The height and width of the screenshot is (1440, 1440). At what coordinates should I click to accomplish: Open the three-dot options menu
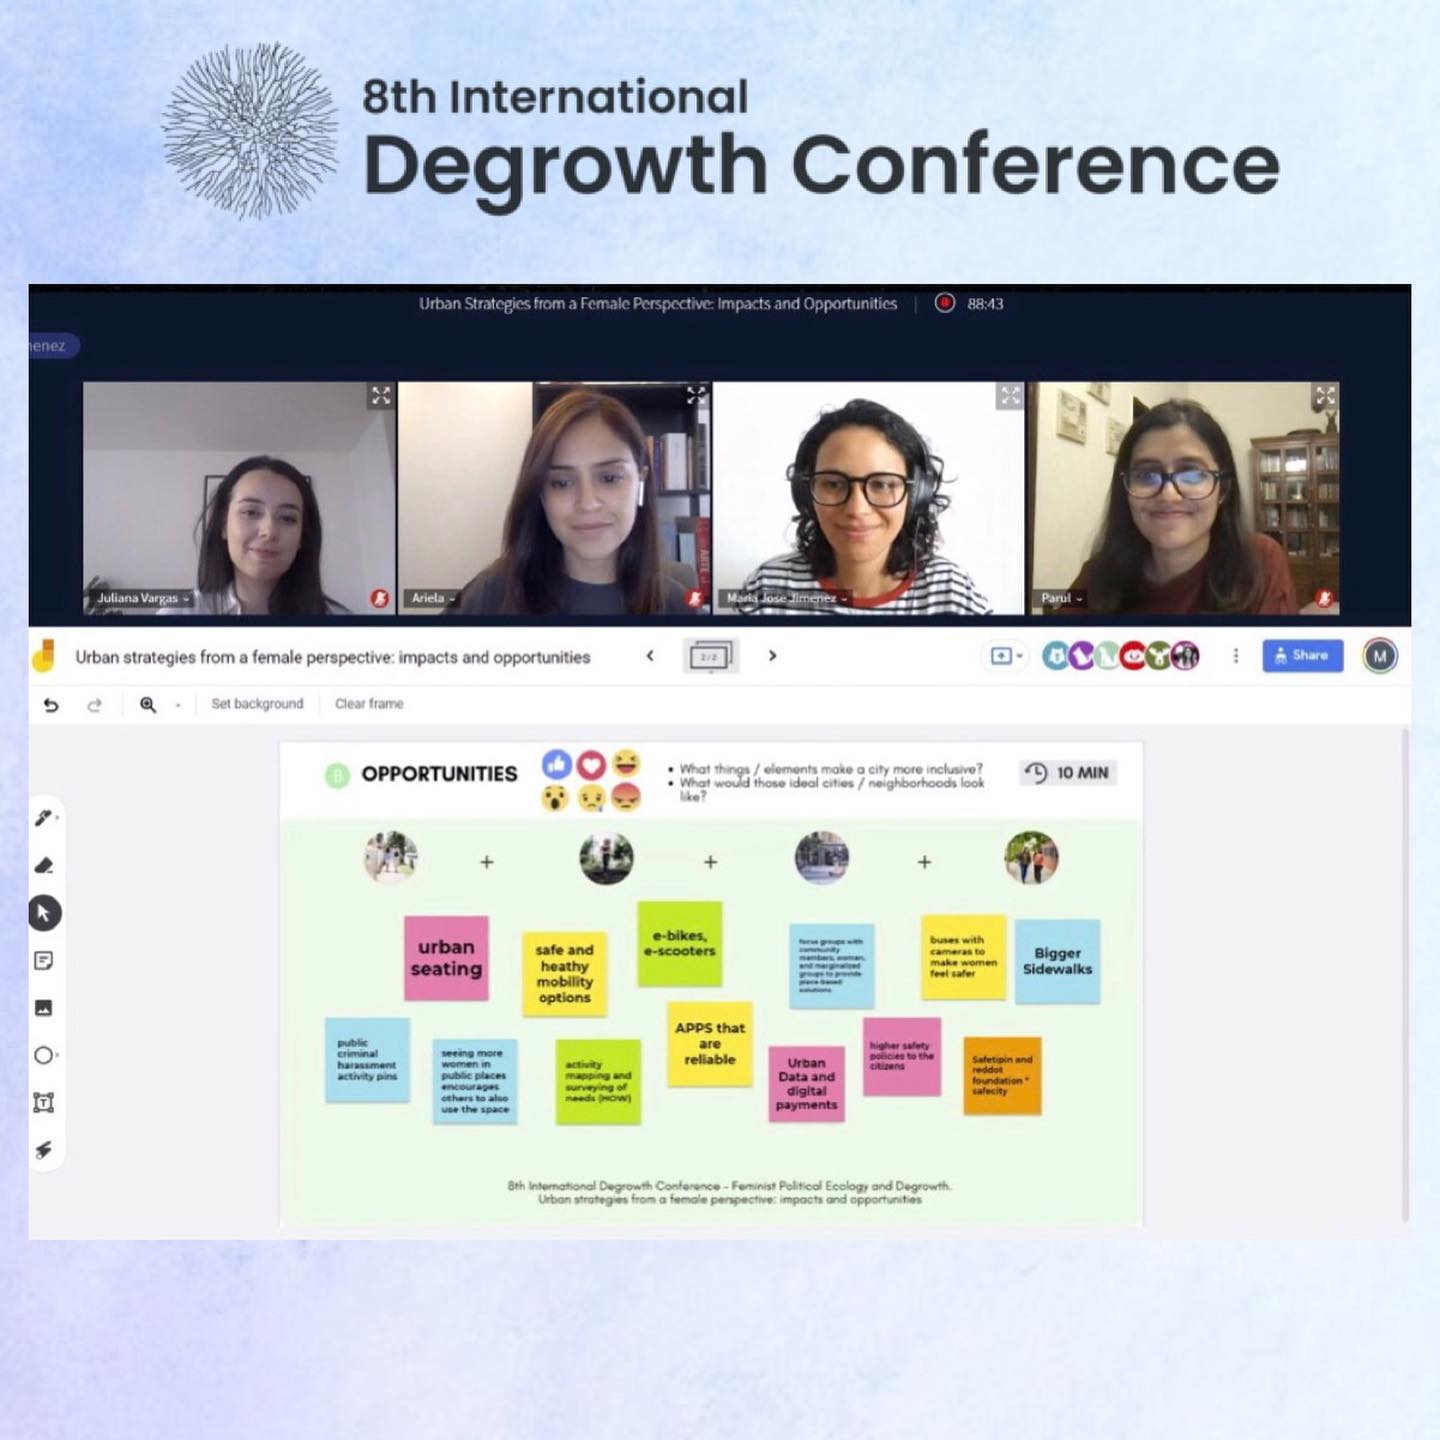[x=1237, y=656]
